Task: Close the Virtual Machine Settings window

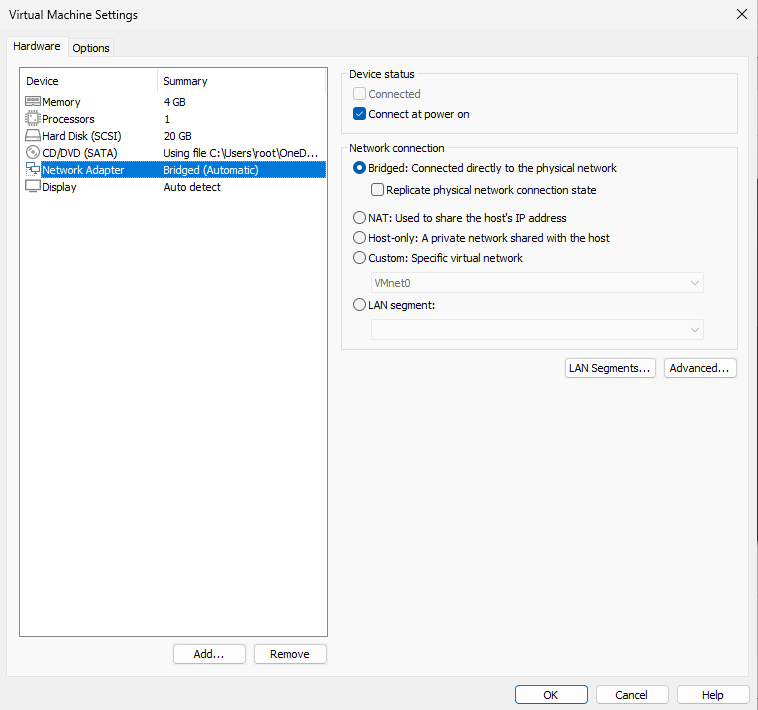Action: coord(741,15)
